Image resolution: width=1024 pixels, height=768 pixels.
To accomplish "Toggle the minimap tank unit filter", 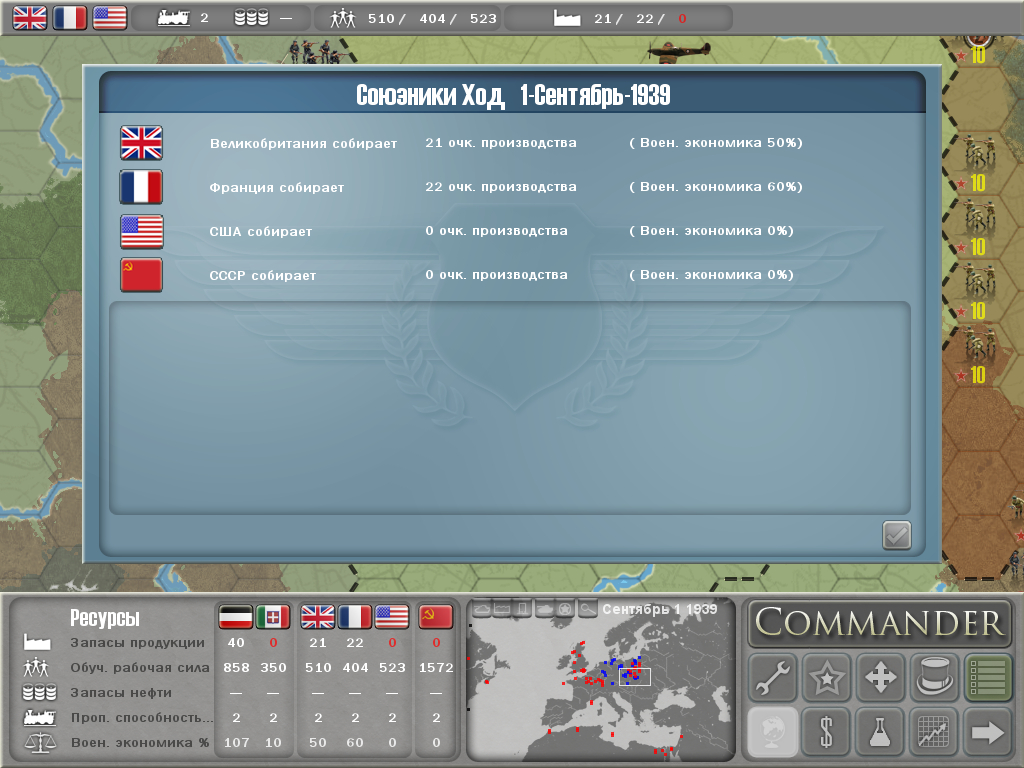I will 545,608.
